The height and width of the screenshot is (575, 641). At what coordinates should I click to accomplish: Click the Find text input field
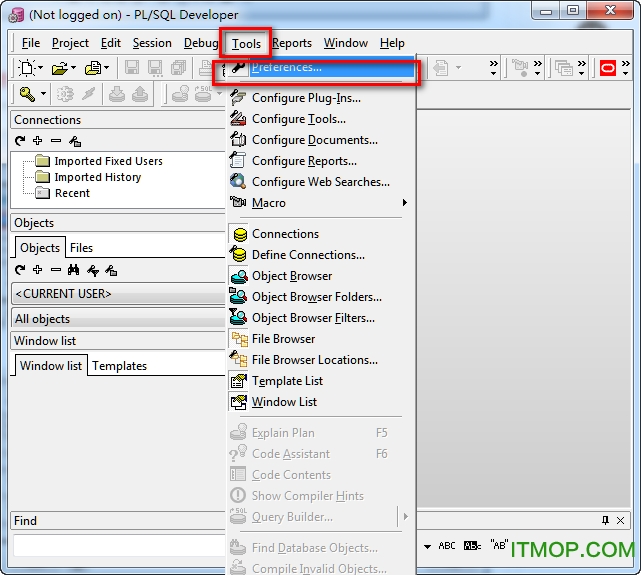115,547
